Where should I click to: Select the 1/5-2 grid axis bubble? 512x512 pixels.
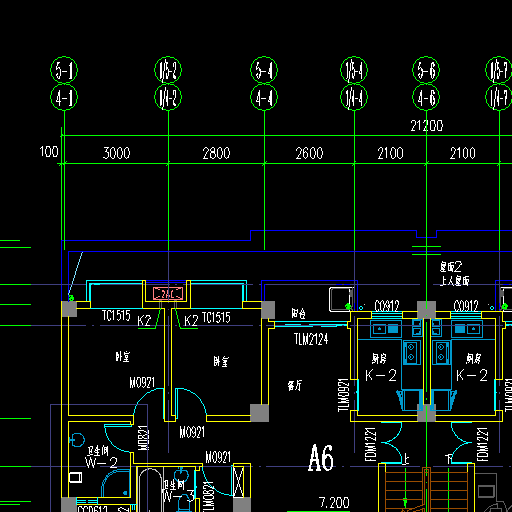168,70
